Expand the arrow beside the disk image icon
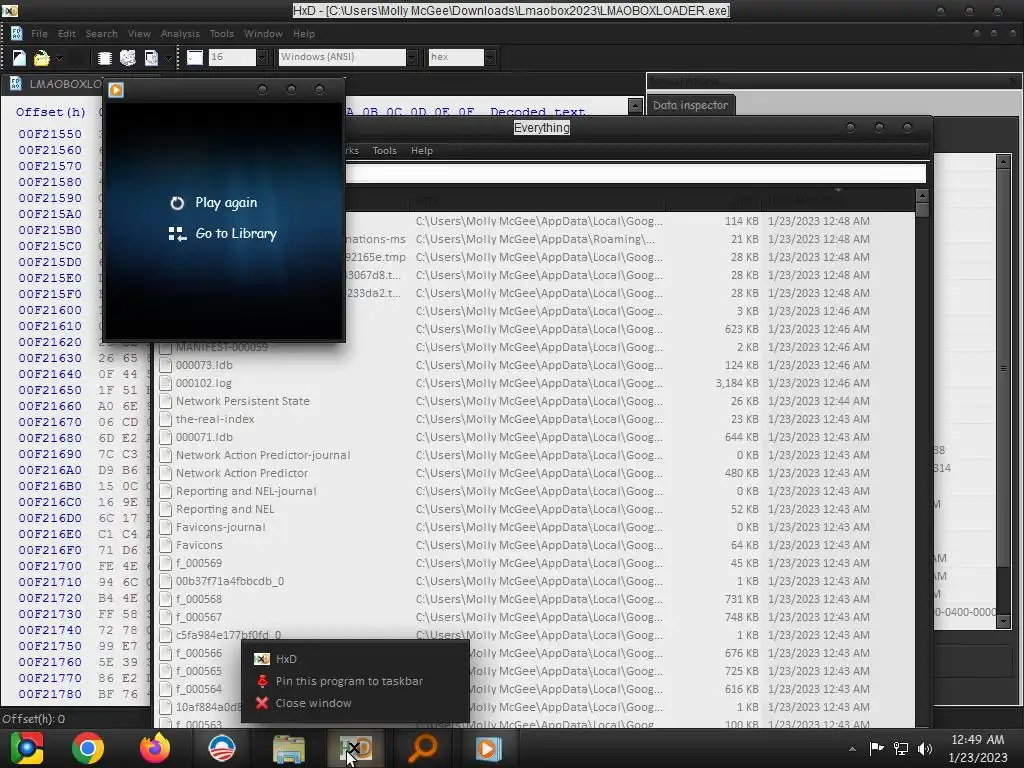 pyautogui.click(x=168, y=58)
